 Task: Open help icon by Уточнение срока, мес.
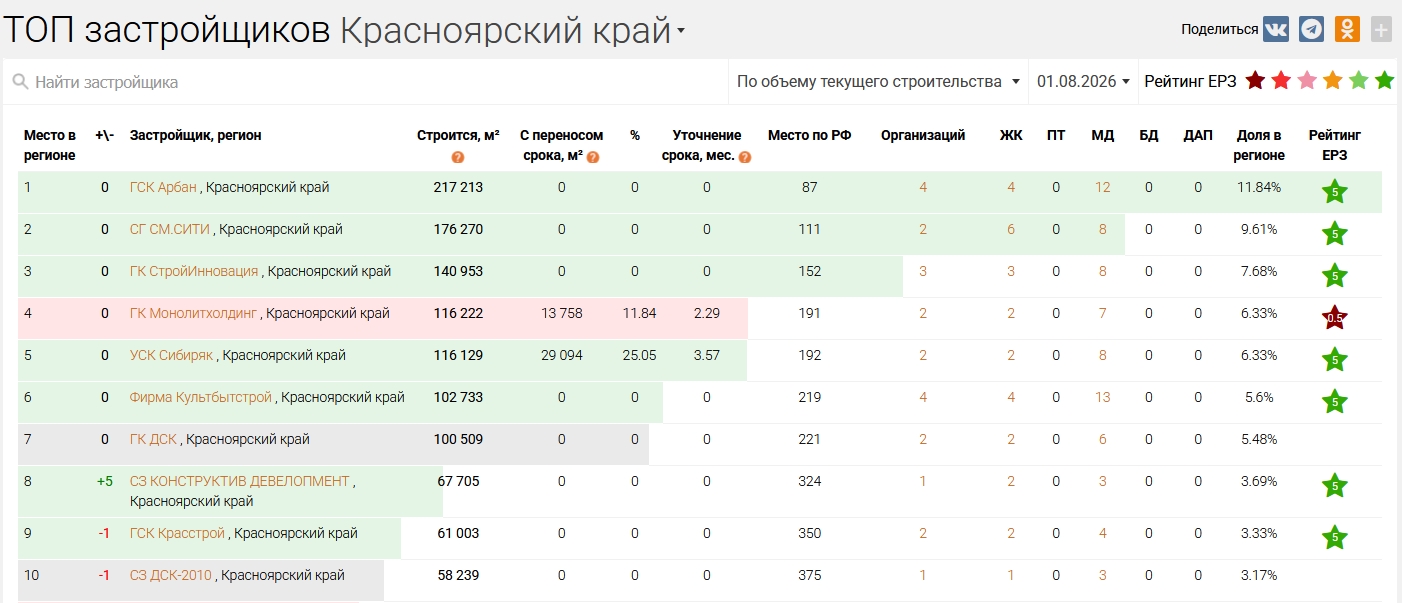745,157
